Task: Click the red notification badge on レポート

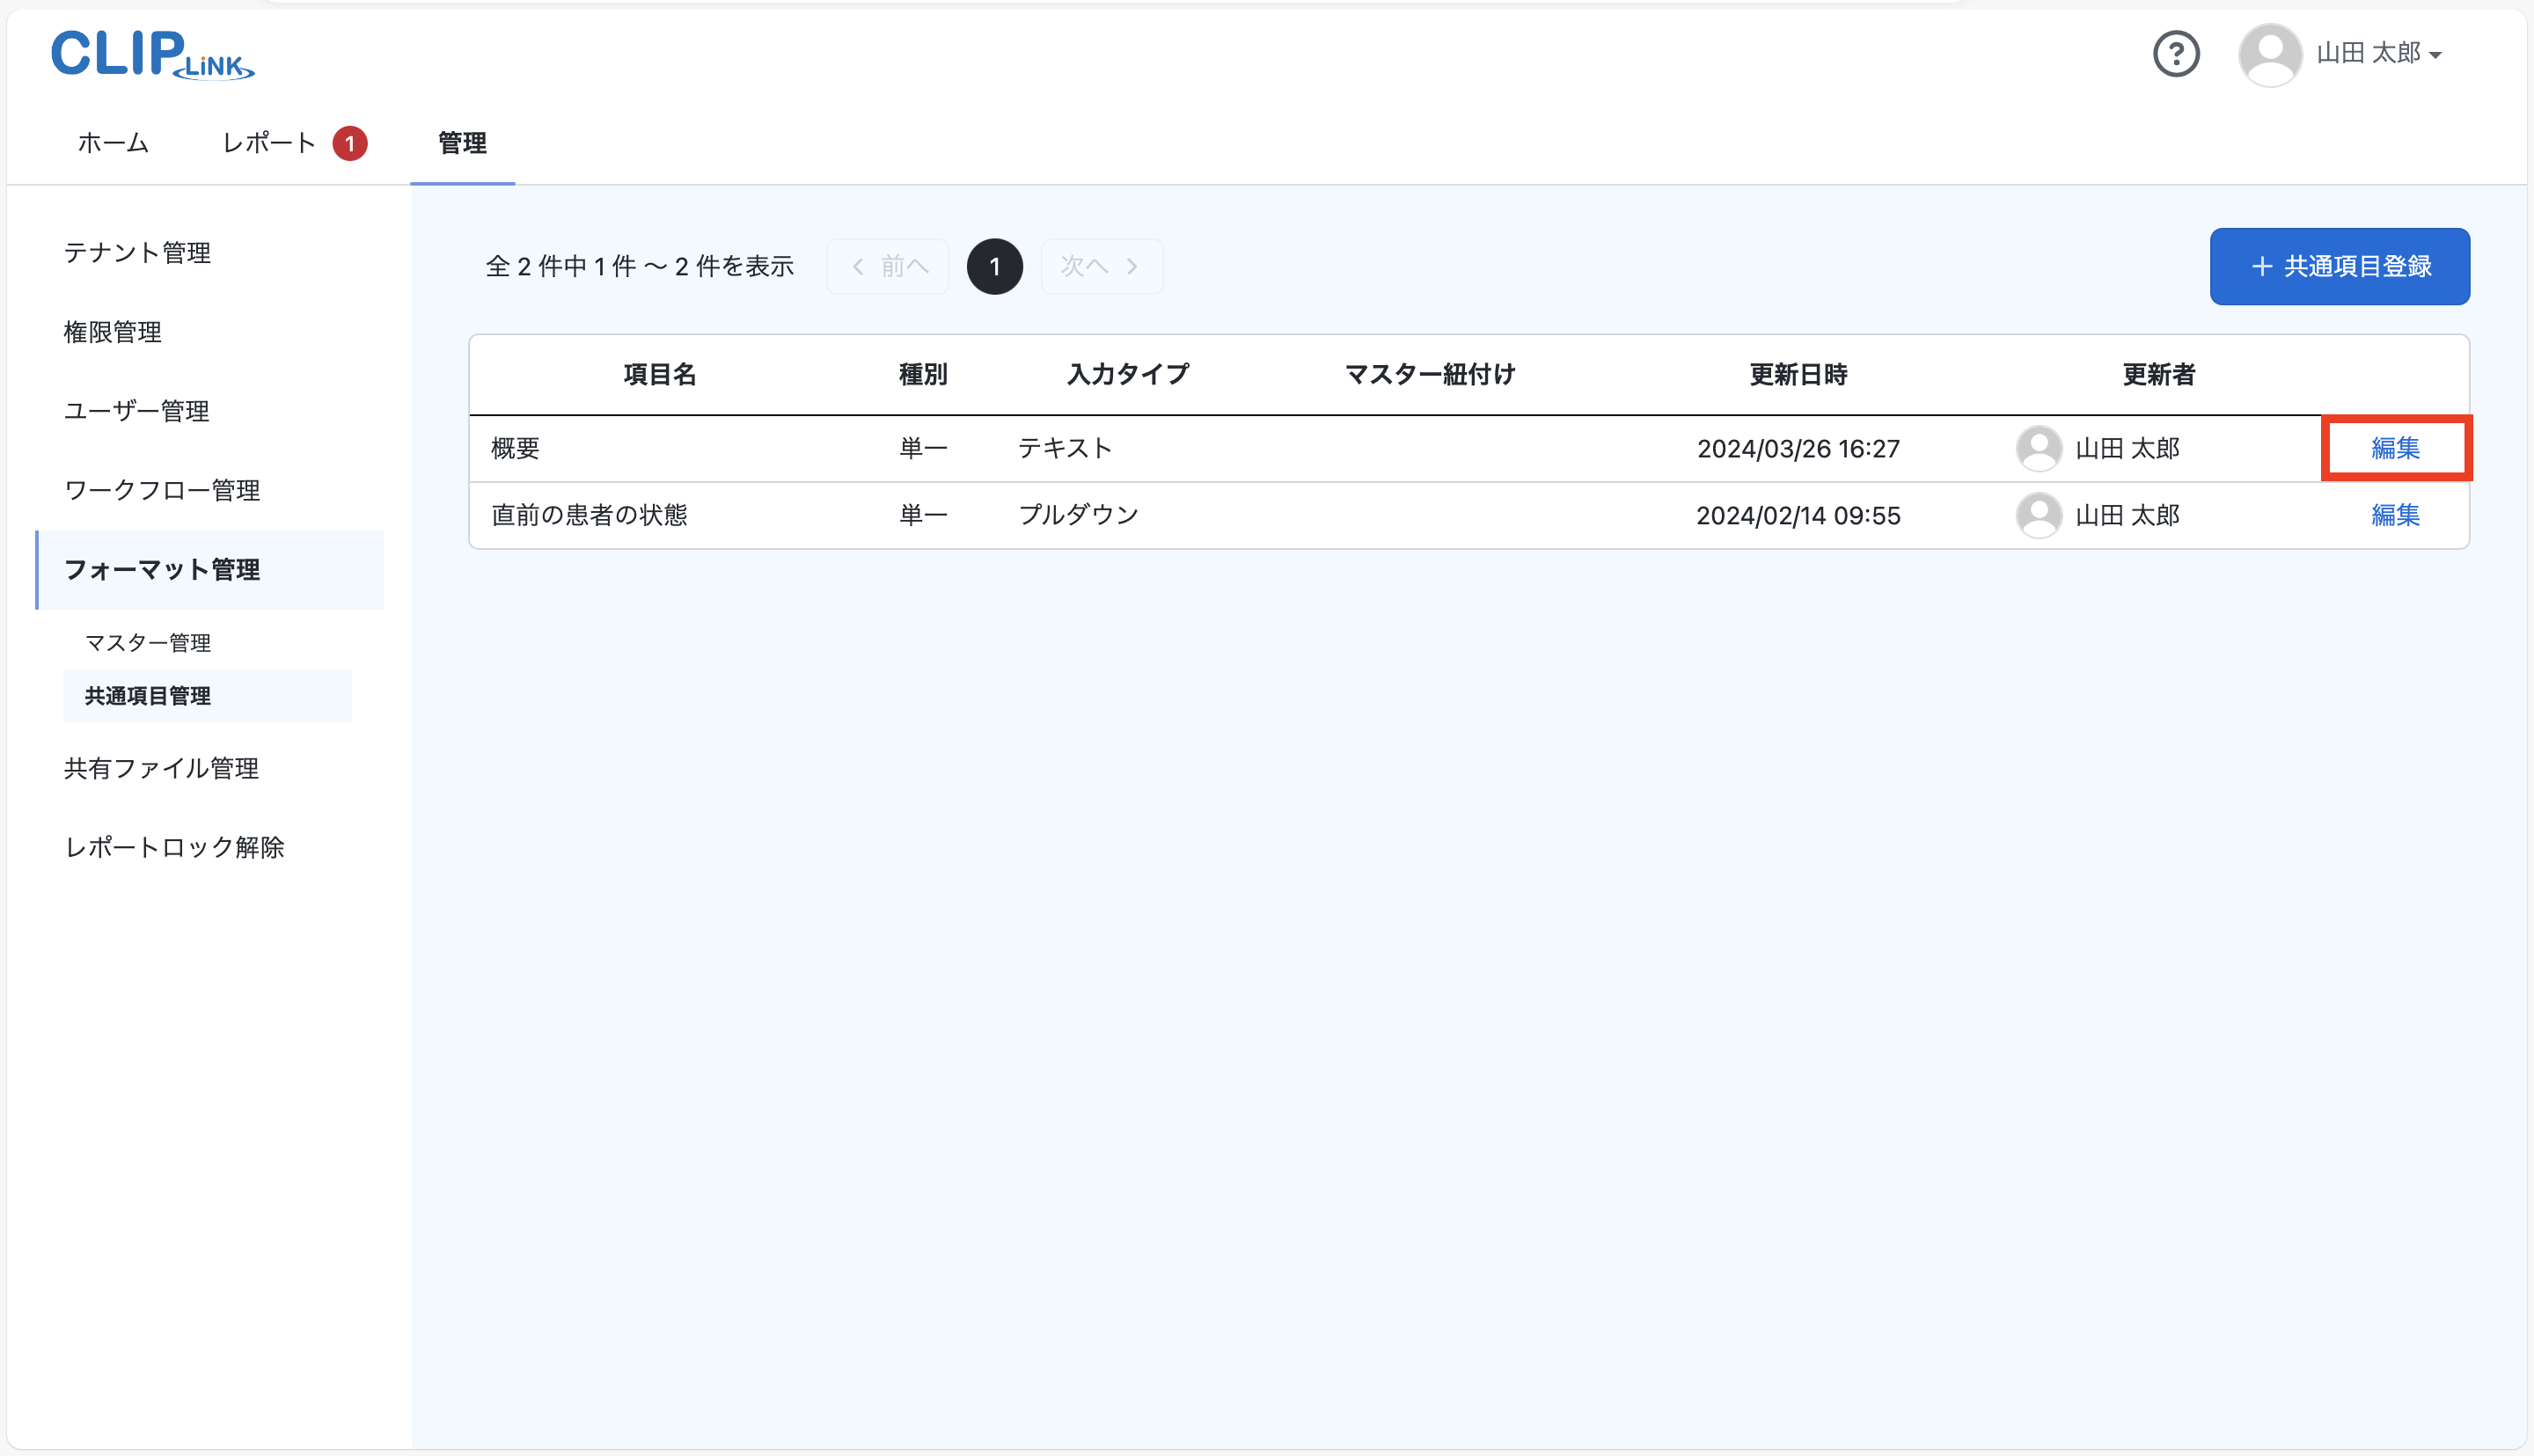Action: (x=349, y=143)
